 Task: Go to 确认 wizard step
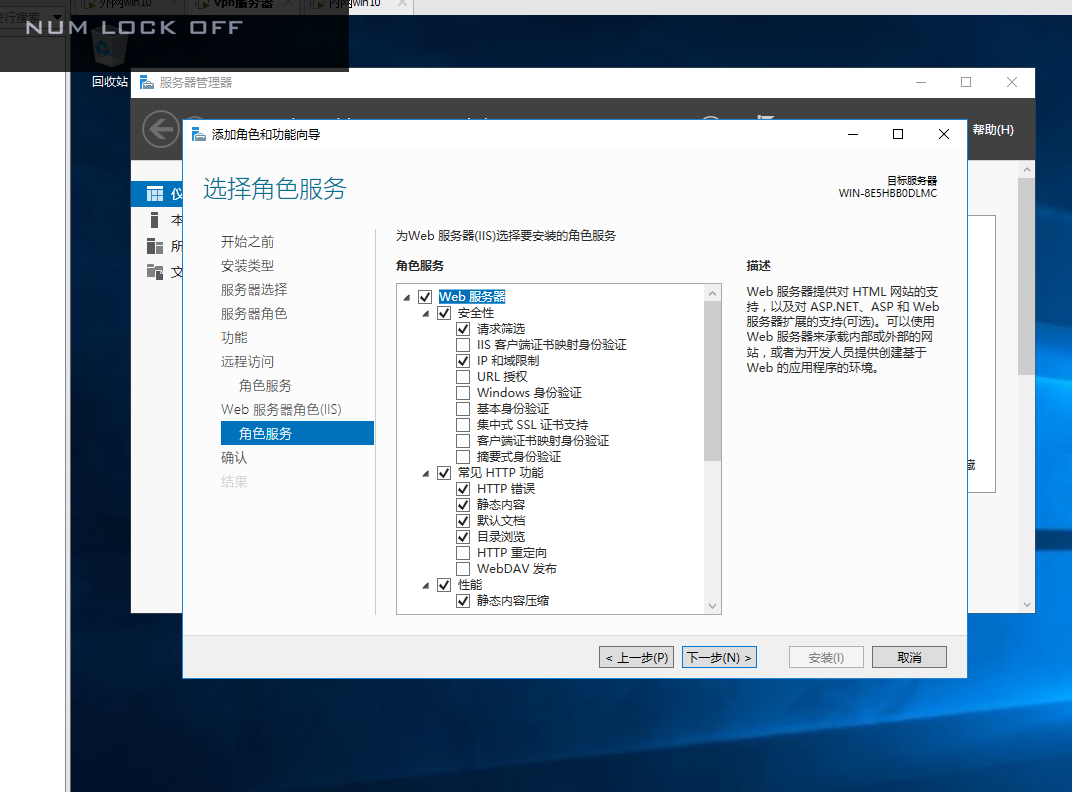click(x=234, y=457)
